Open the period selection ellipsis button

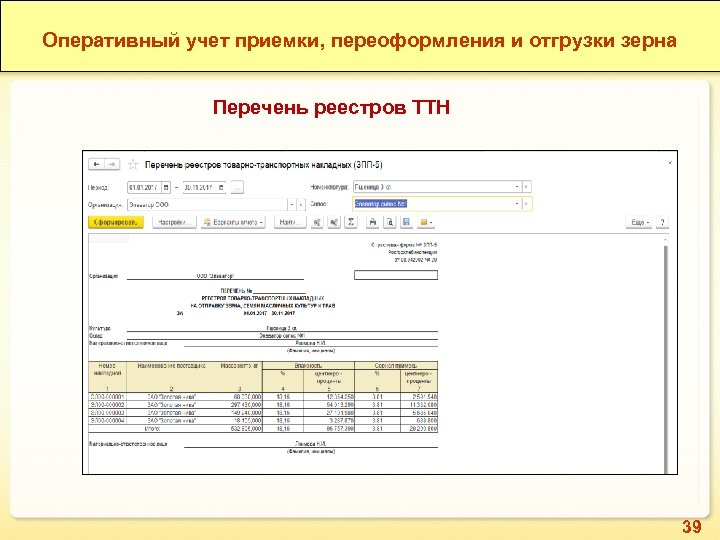click(x=237, y=187)
